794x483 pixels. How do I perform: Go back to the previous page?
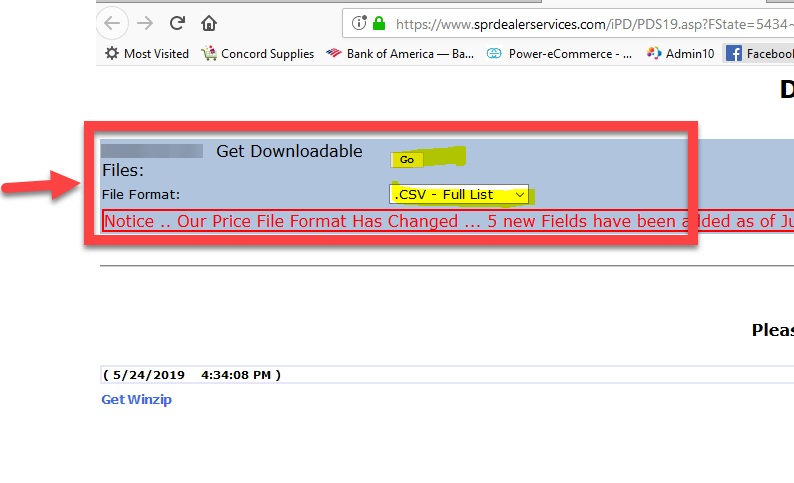pos(115,22)
